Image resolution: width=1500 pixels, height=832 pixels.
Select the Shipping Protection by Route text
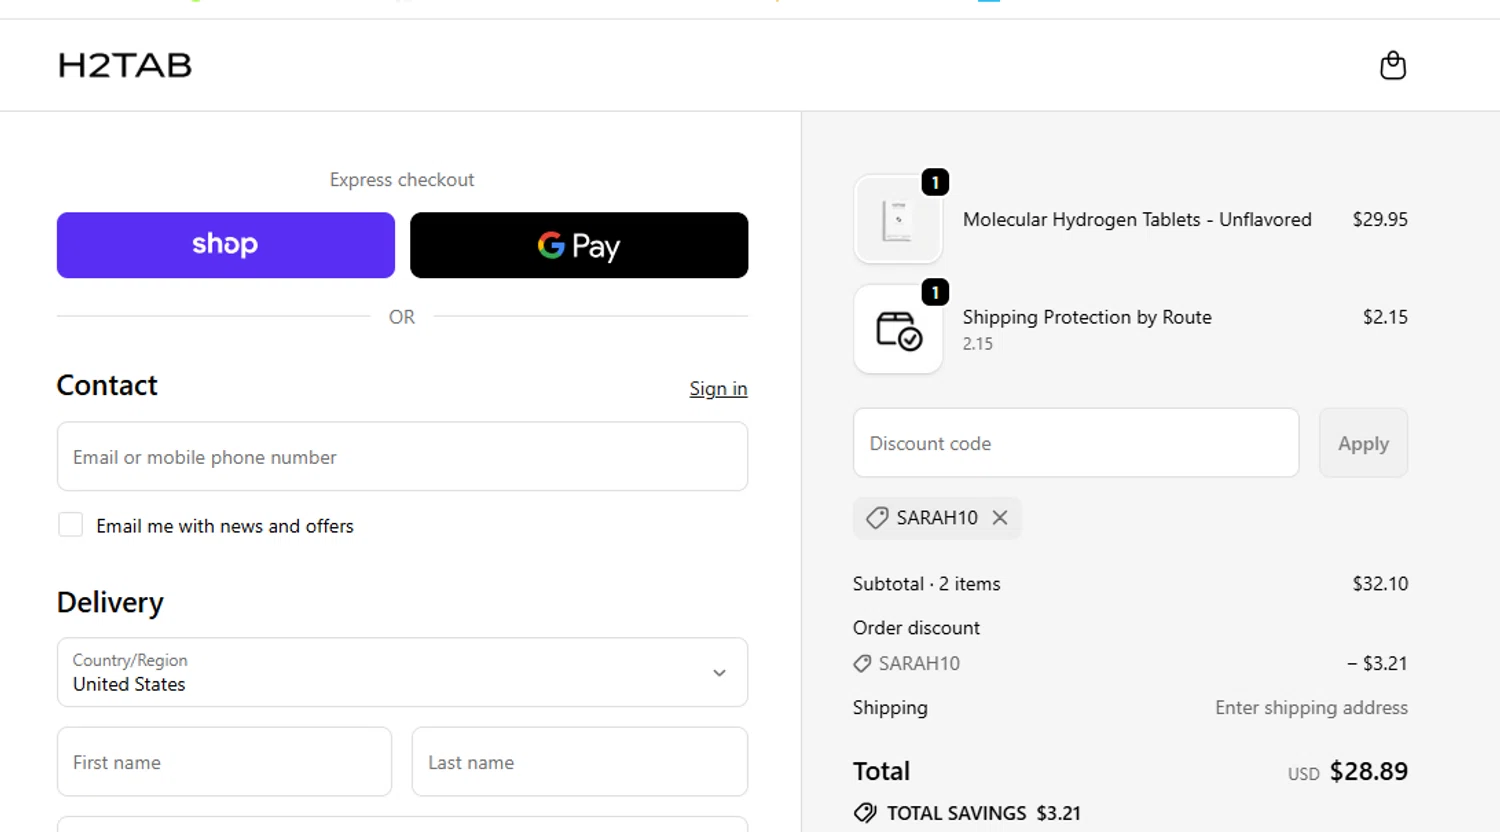tap(1087, 317)
